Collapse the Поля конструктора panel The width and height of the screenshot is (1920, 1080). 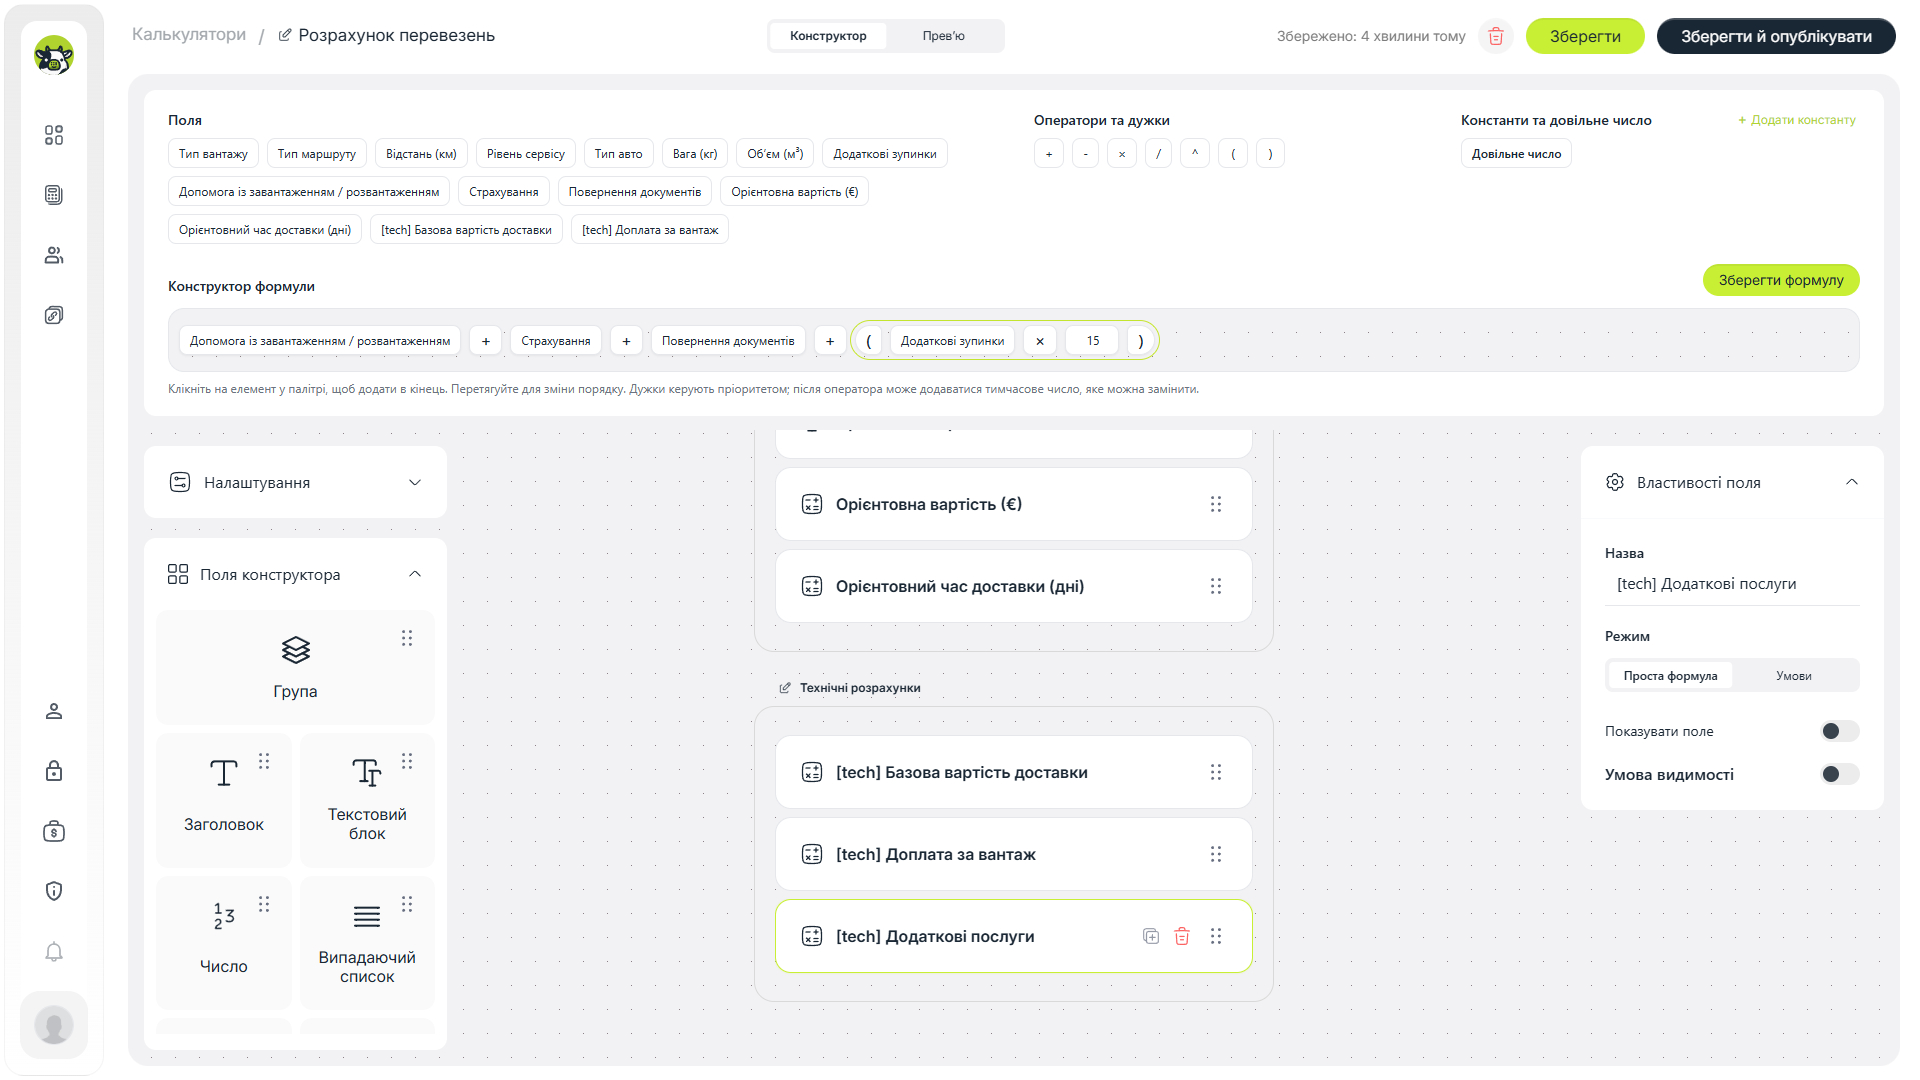415,574
